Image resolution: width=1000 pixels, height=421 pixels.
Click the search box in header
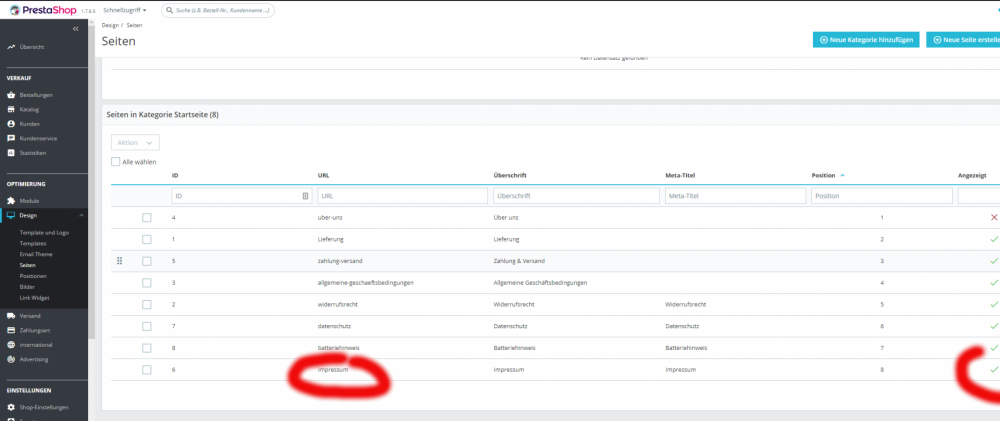point(217,10)
